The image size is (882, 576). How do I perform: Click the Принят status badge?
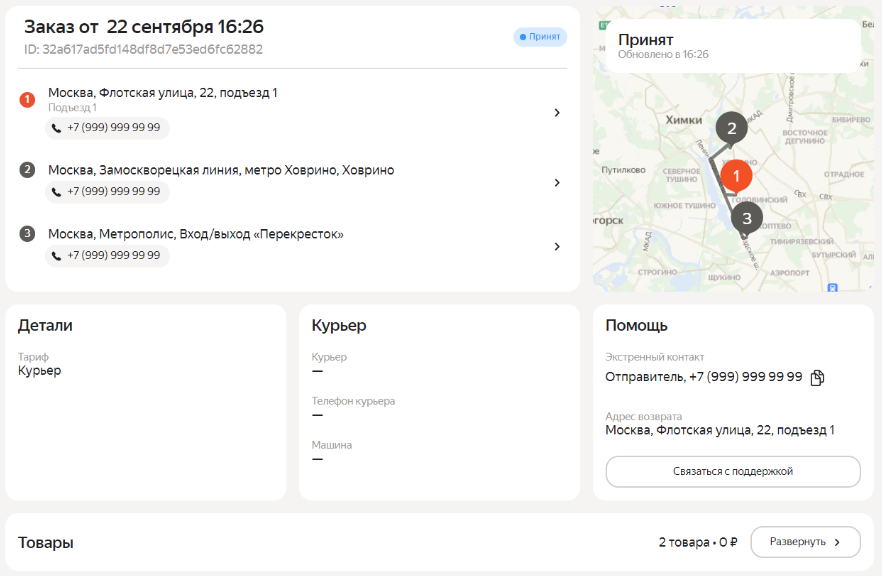pyautogui.click(x=540, y=37)
